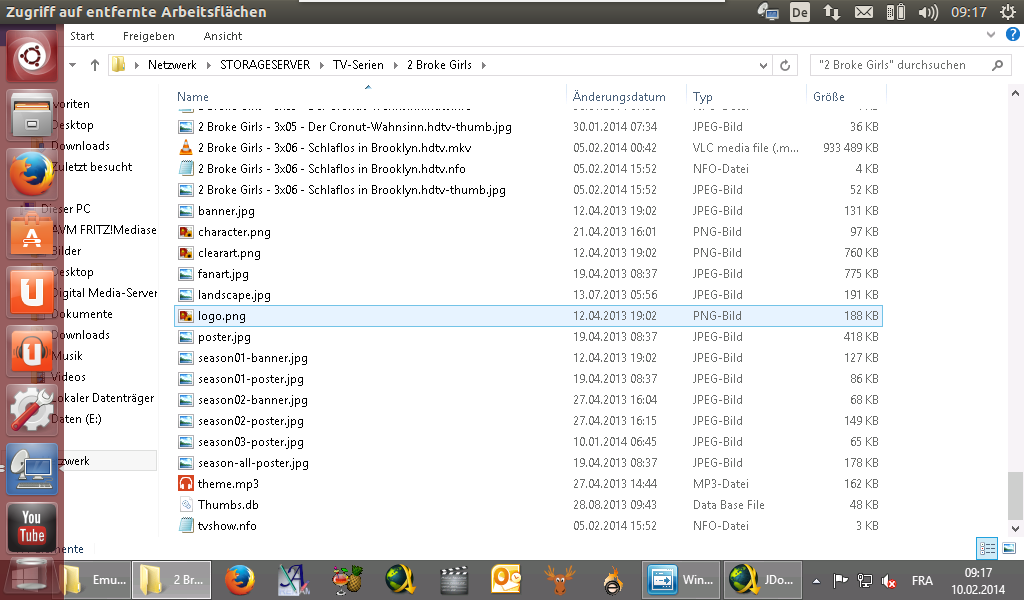Viewport: 1024px width, 600px height.
Task: Select 3x06 Schlaflos in Brooklyn.hdtv.mkv file
Action: pos(334,148)
